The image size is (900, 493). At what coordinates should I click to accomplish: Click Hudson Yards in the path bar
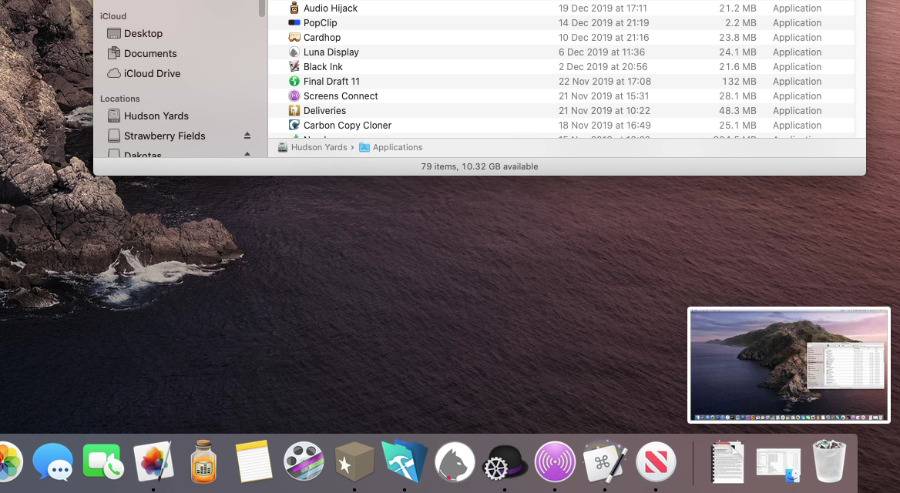pos(319,147)
